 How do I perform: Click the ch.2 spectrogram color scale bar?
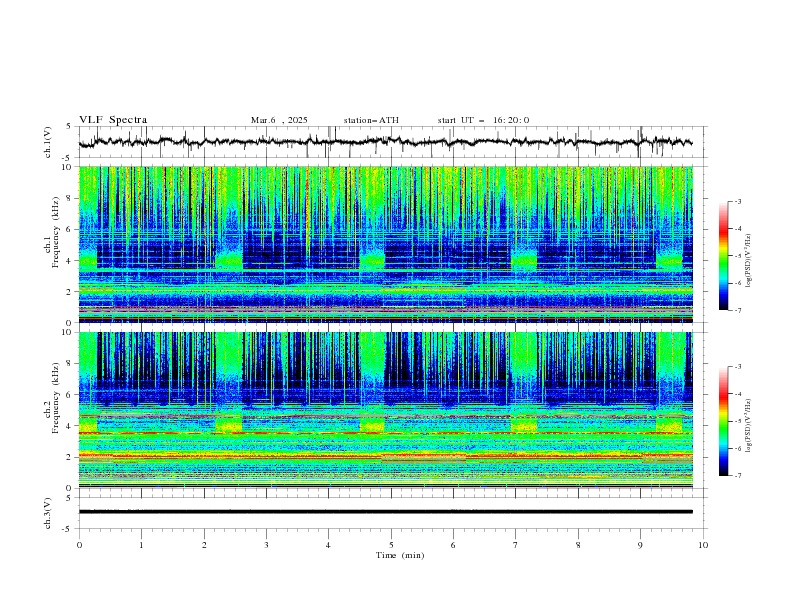pos(723,421)
